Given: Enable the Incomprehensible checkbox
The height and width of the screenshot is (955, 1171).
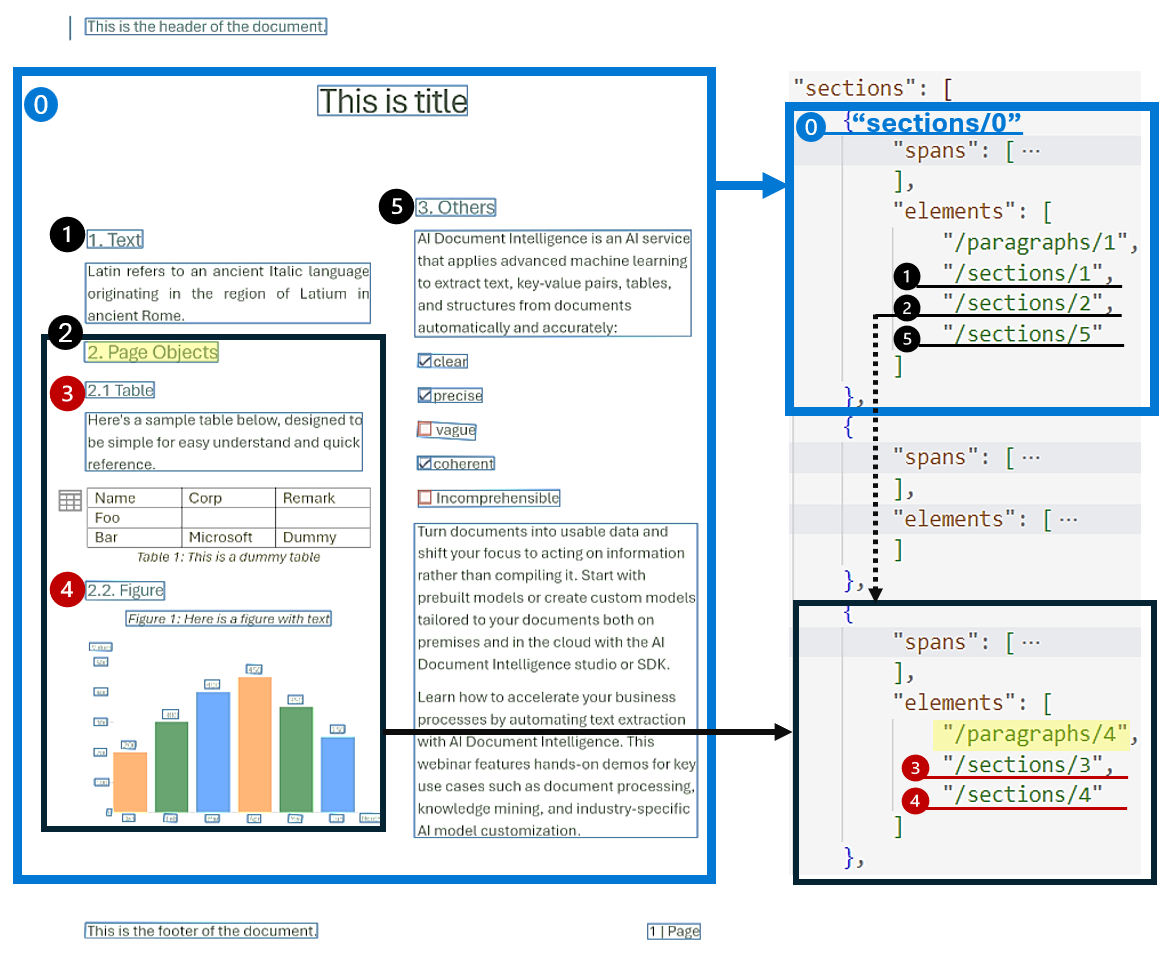Looking at the screenshot, I should [427, 497].
